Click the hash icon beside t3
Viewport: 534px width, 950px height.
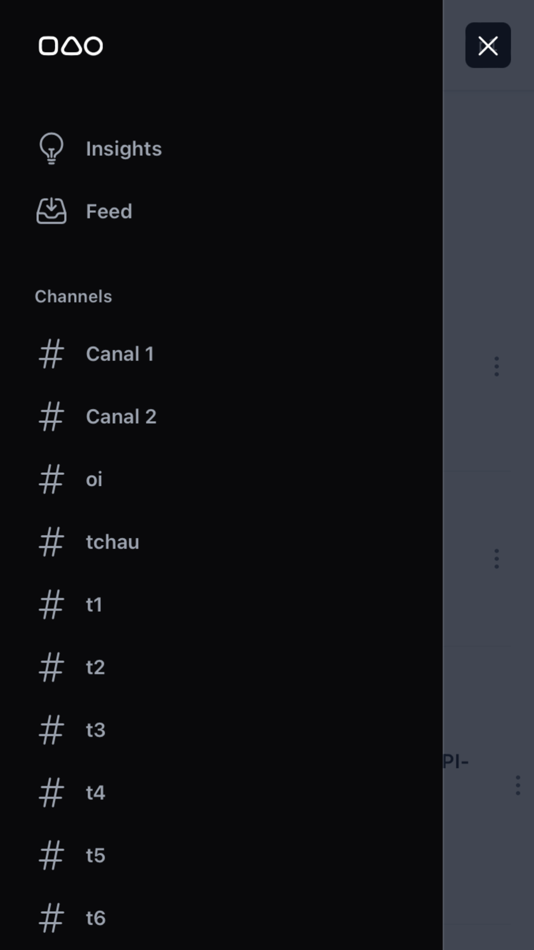[x=52, y=730]
